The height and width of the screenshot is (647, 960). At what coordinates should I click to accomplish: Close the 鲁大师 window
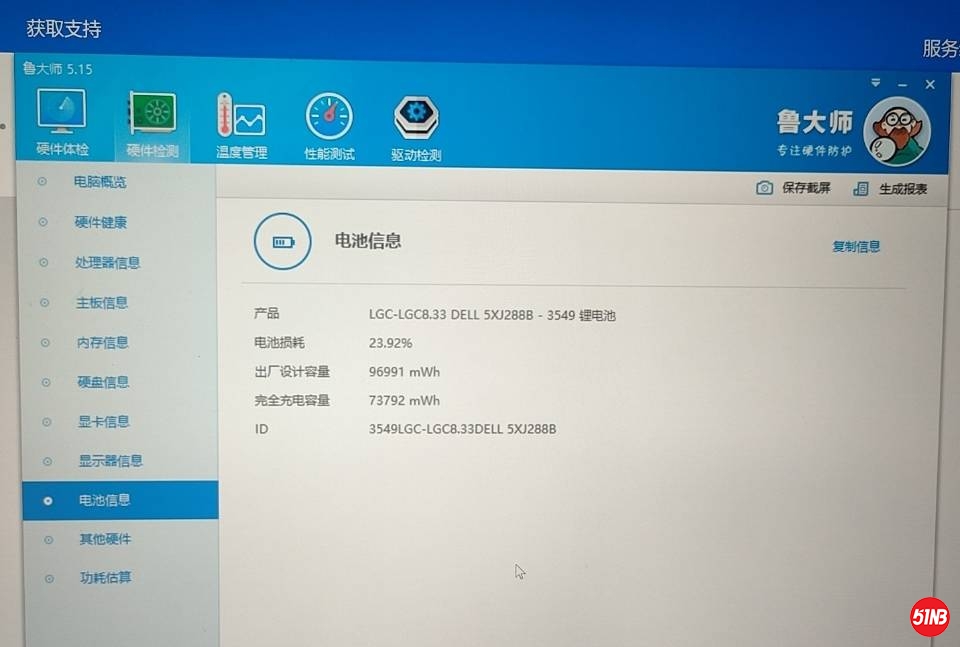(930, 84)
